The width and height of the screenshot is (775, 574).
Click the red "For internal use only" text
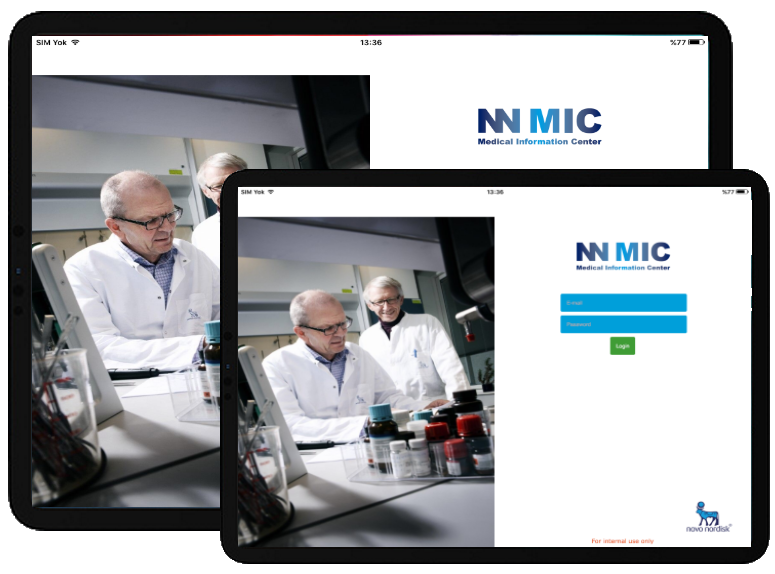622,541
